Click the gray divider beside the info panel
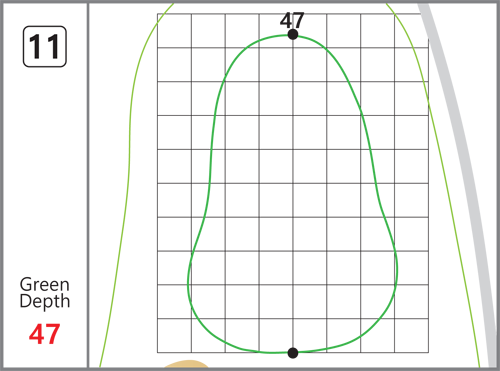Image resolution: width=500 pixels, height=371 pixels. [x=88, y=185]
